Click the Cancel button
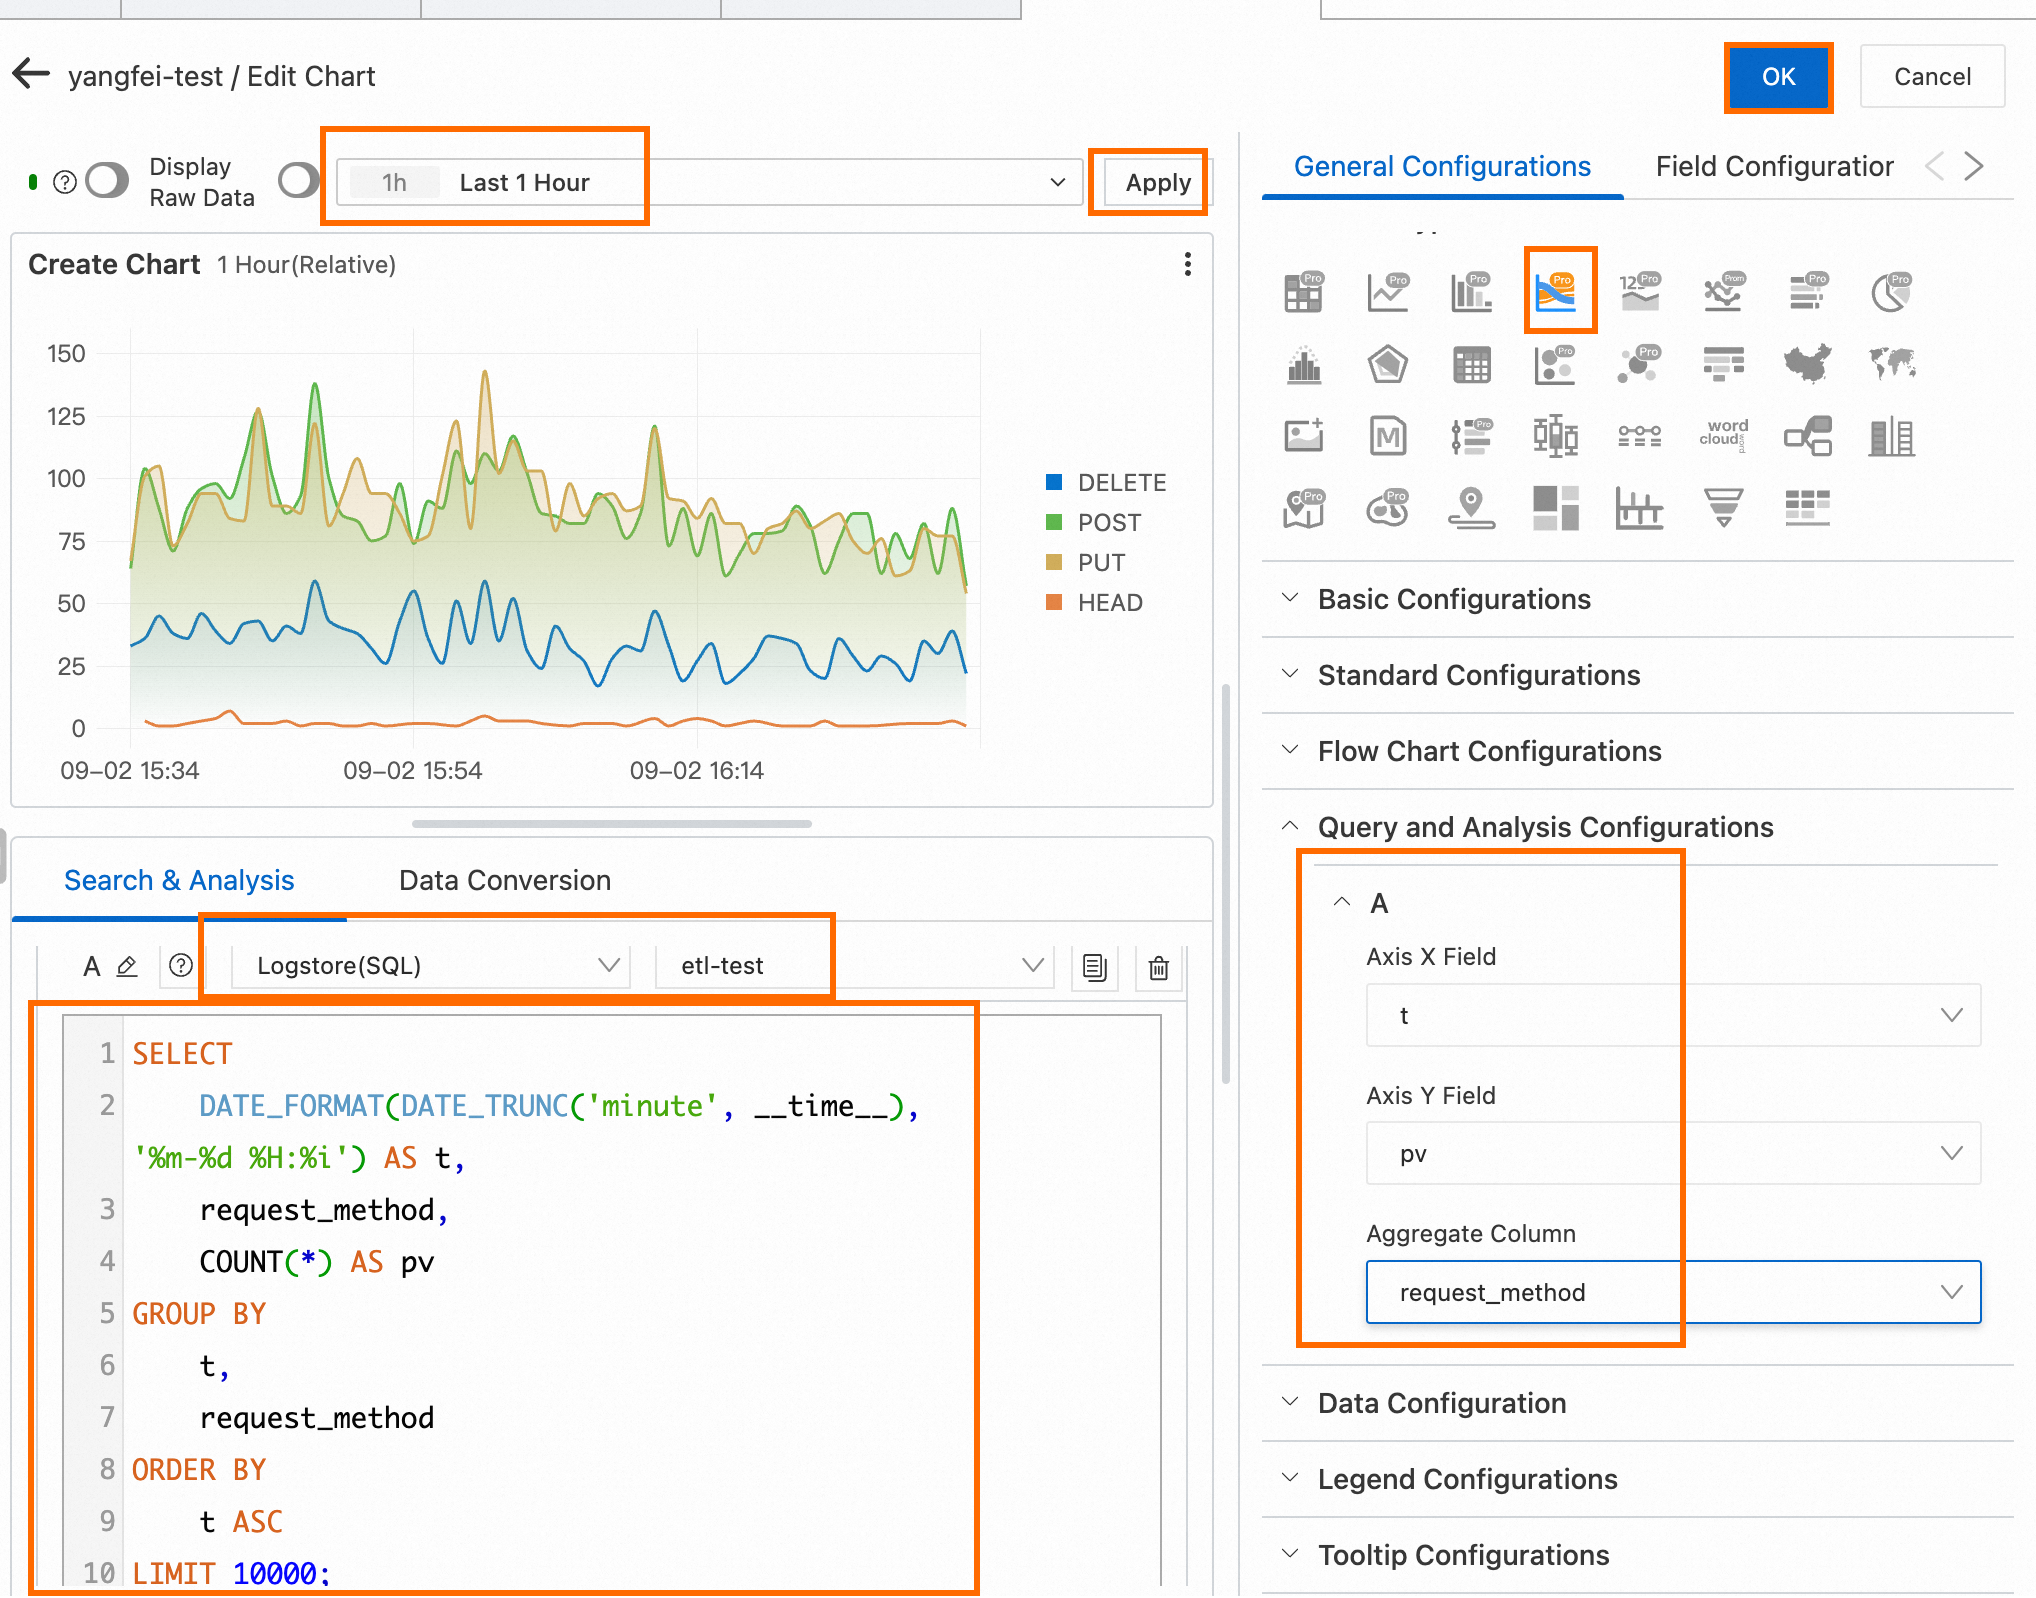 click(1932, 76)
